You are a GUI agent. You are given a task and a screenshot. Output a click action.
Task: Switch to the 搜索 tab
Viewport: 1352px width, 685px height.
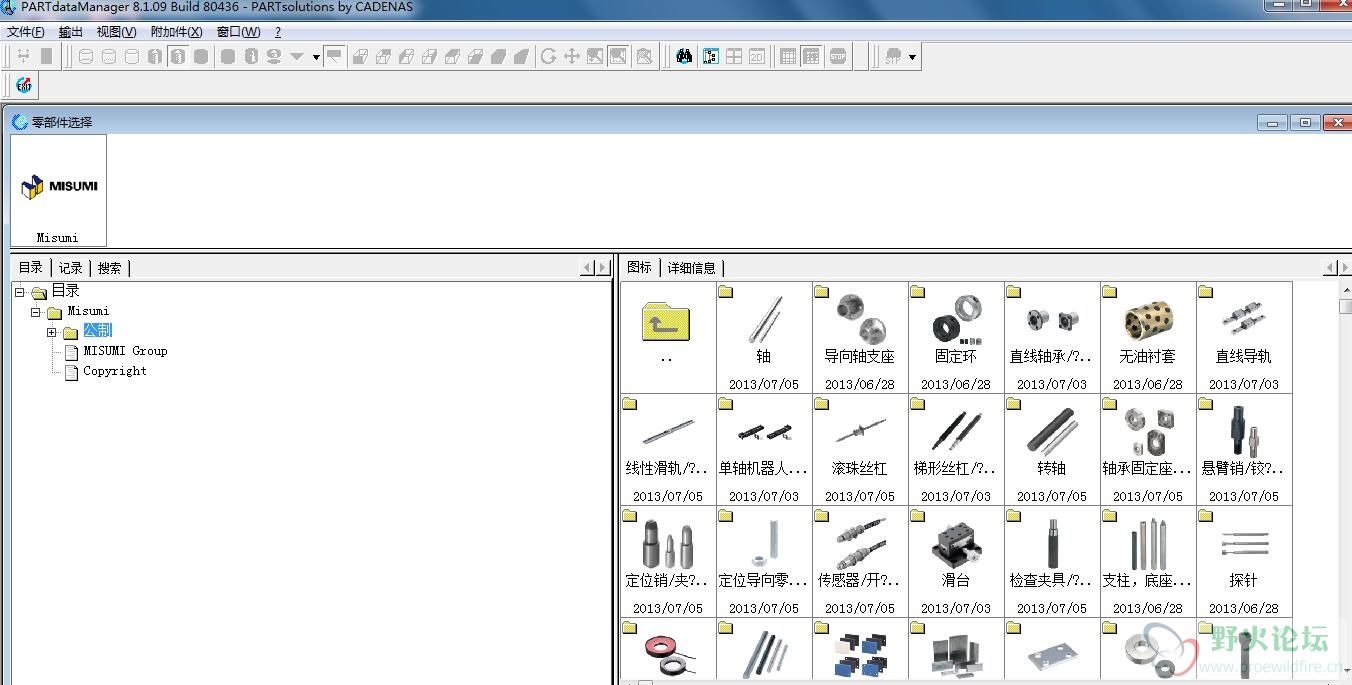pyautogui.click(x=110, y=267)
